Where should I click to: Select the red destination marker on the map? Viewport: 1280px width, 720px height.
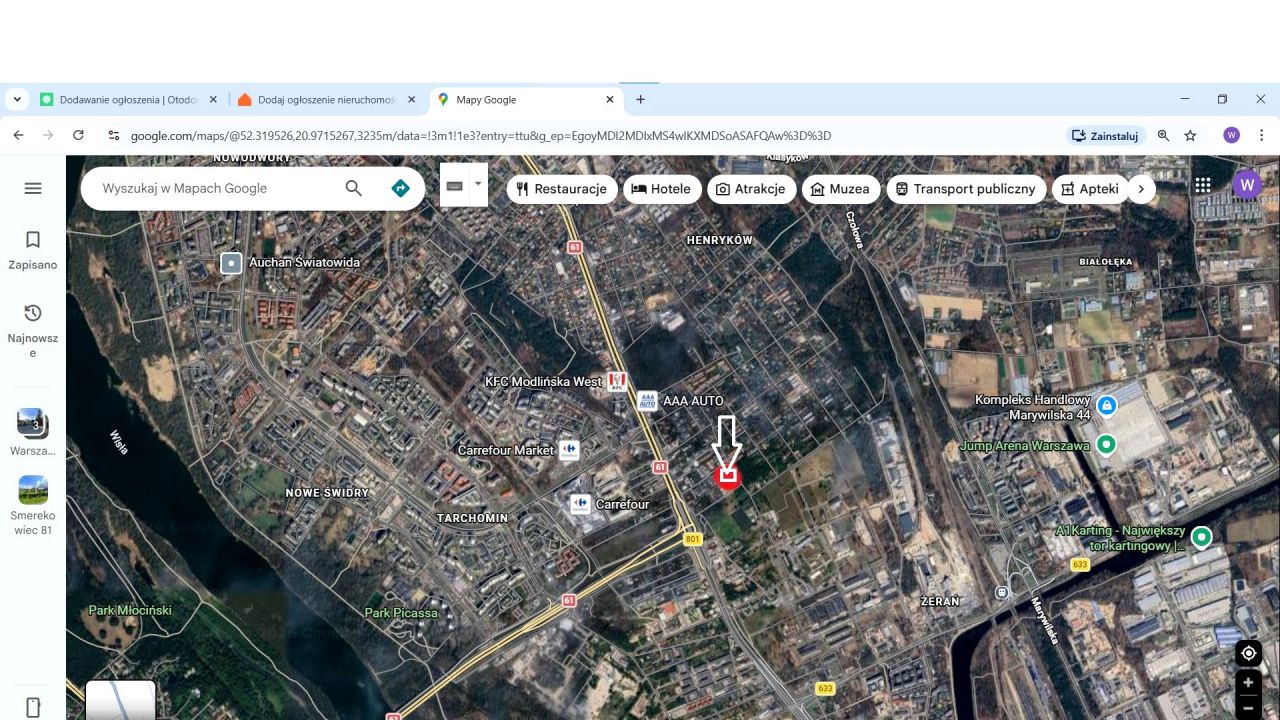coord(728,477)
